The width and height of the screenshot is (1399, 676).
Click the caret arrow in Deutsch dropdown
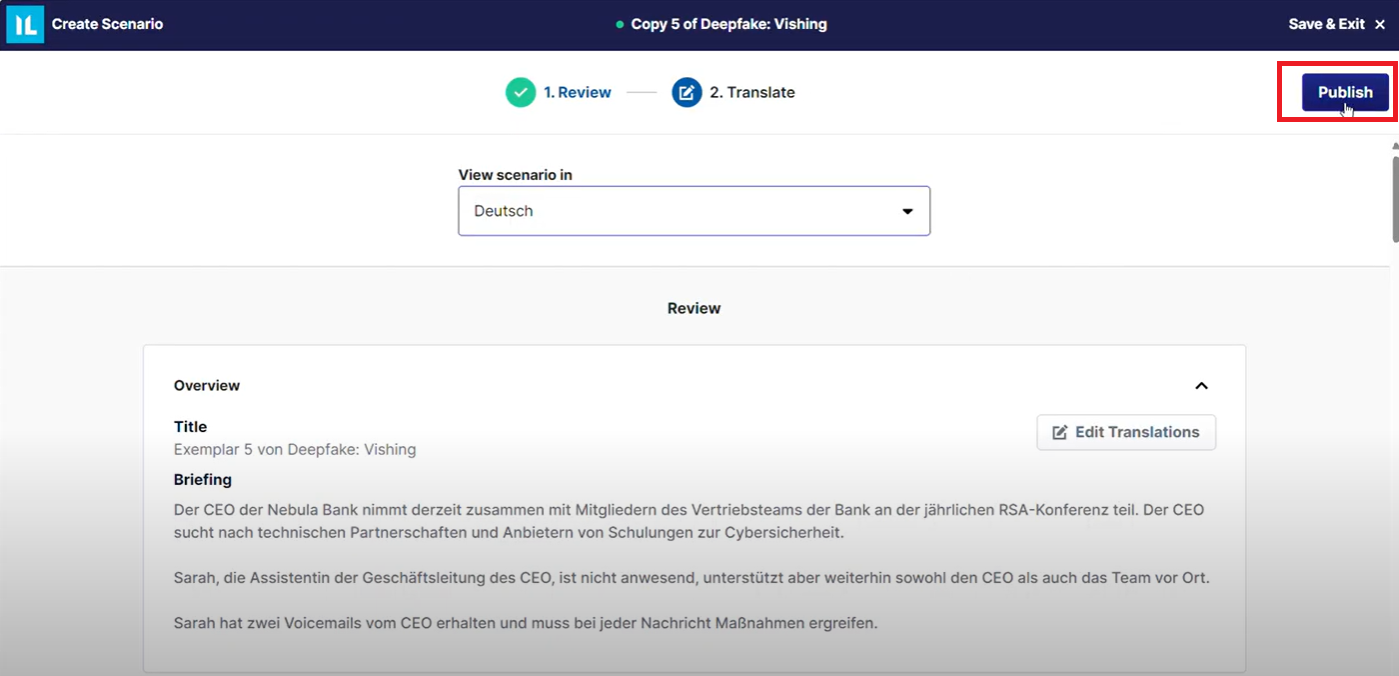coord(908,211)
